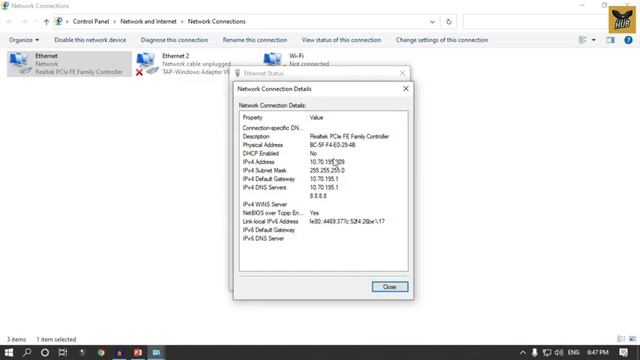Click Diagnose this connection
Image resolution: width=640 pixels, height=360 pixels.
click(x=174, y=40)
